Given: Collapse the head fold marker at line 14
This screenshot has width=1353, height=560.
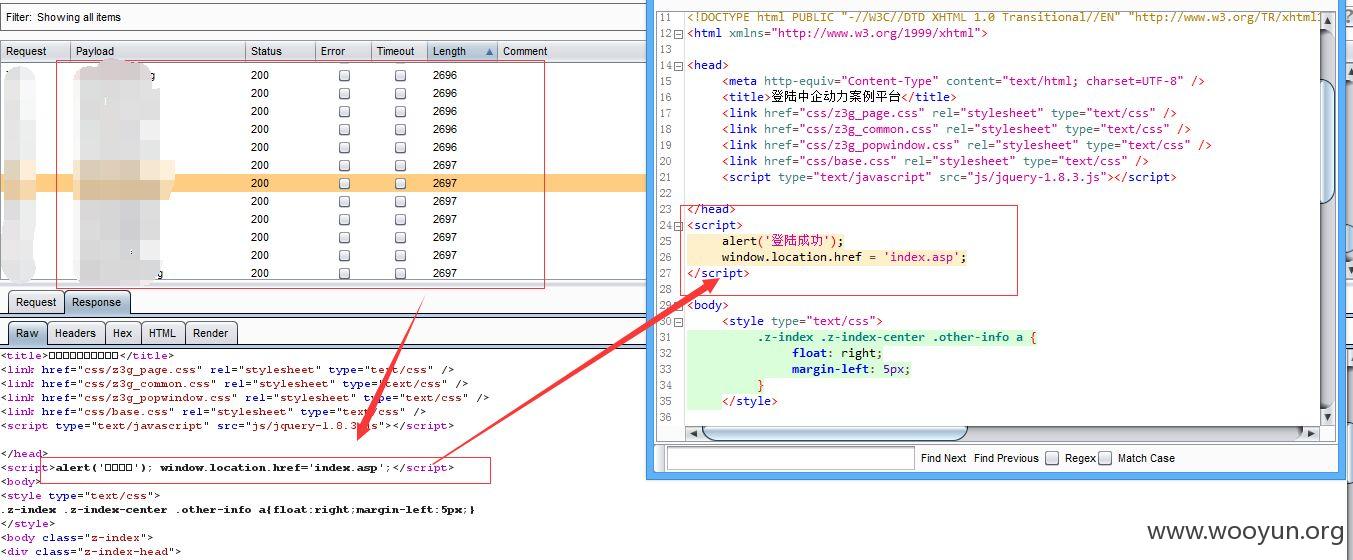Looking at the screenshot, I should click(x=679, y=65).
